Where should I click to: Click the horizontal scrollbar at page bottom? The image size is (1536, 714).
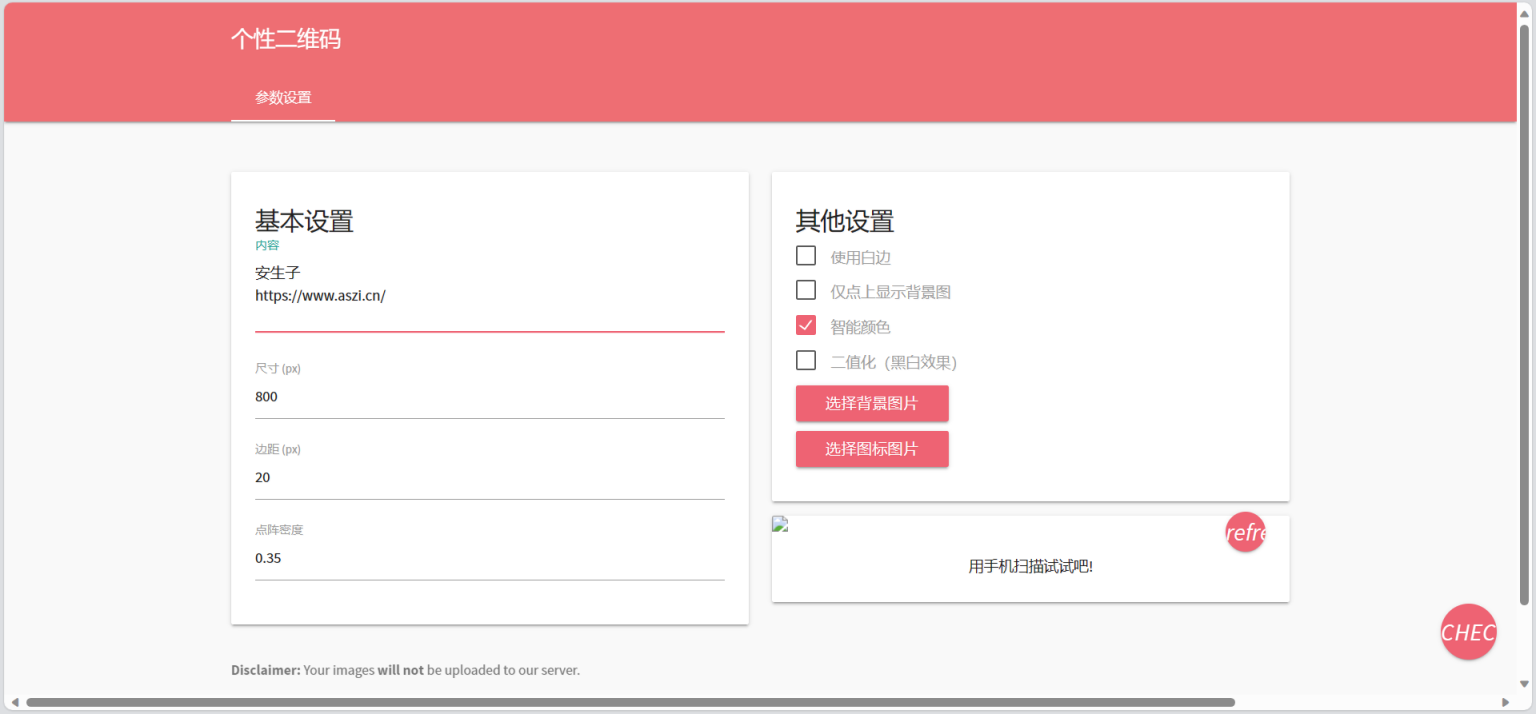tap(620, 701)
